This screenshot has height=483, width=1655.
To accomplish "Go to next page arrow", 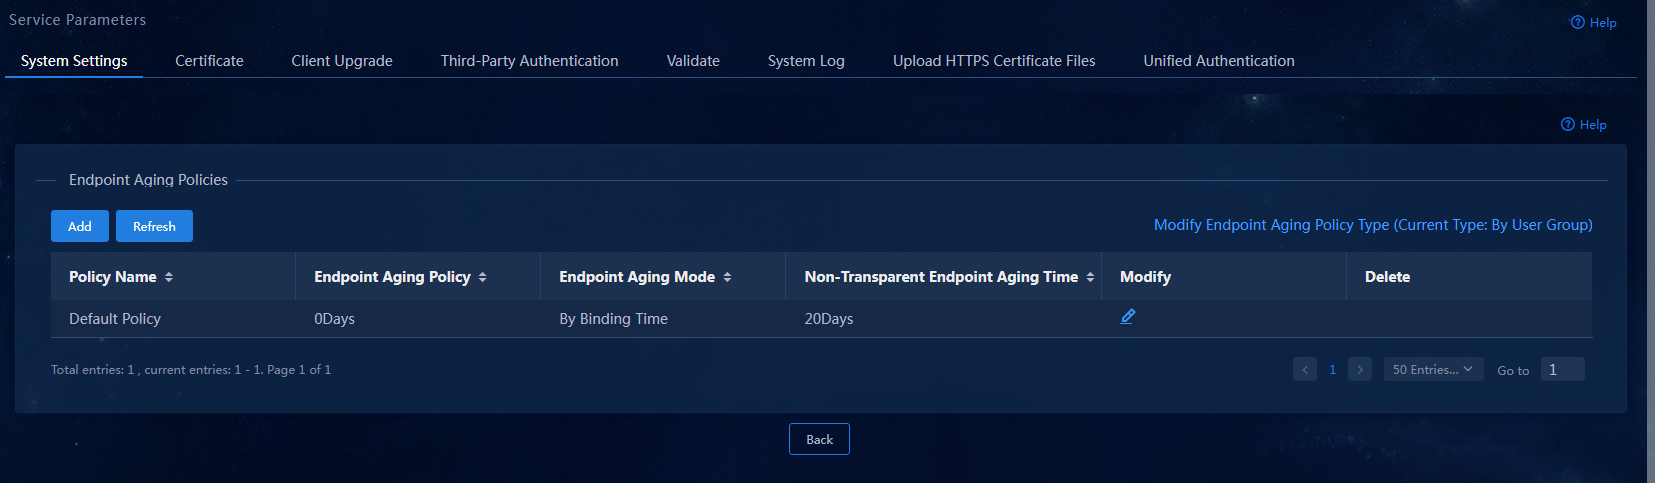I will point(1360,369).
